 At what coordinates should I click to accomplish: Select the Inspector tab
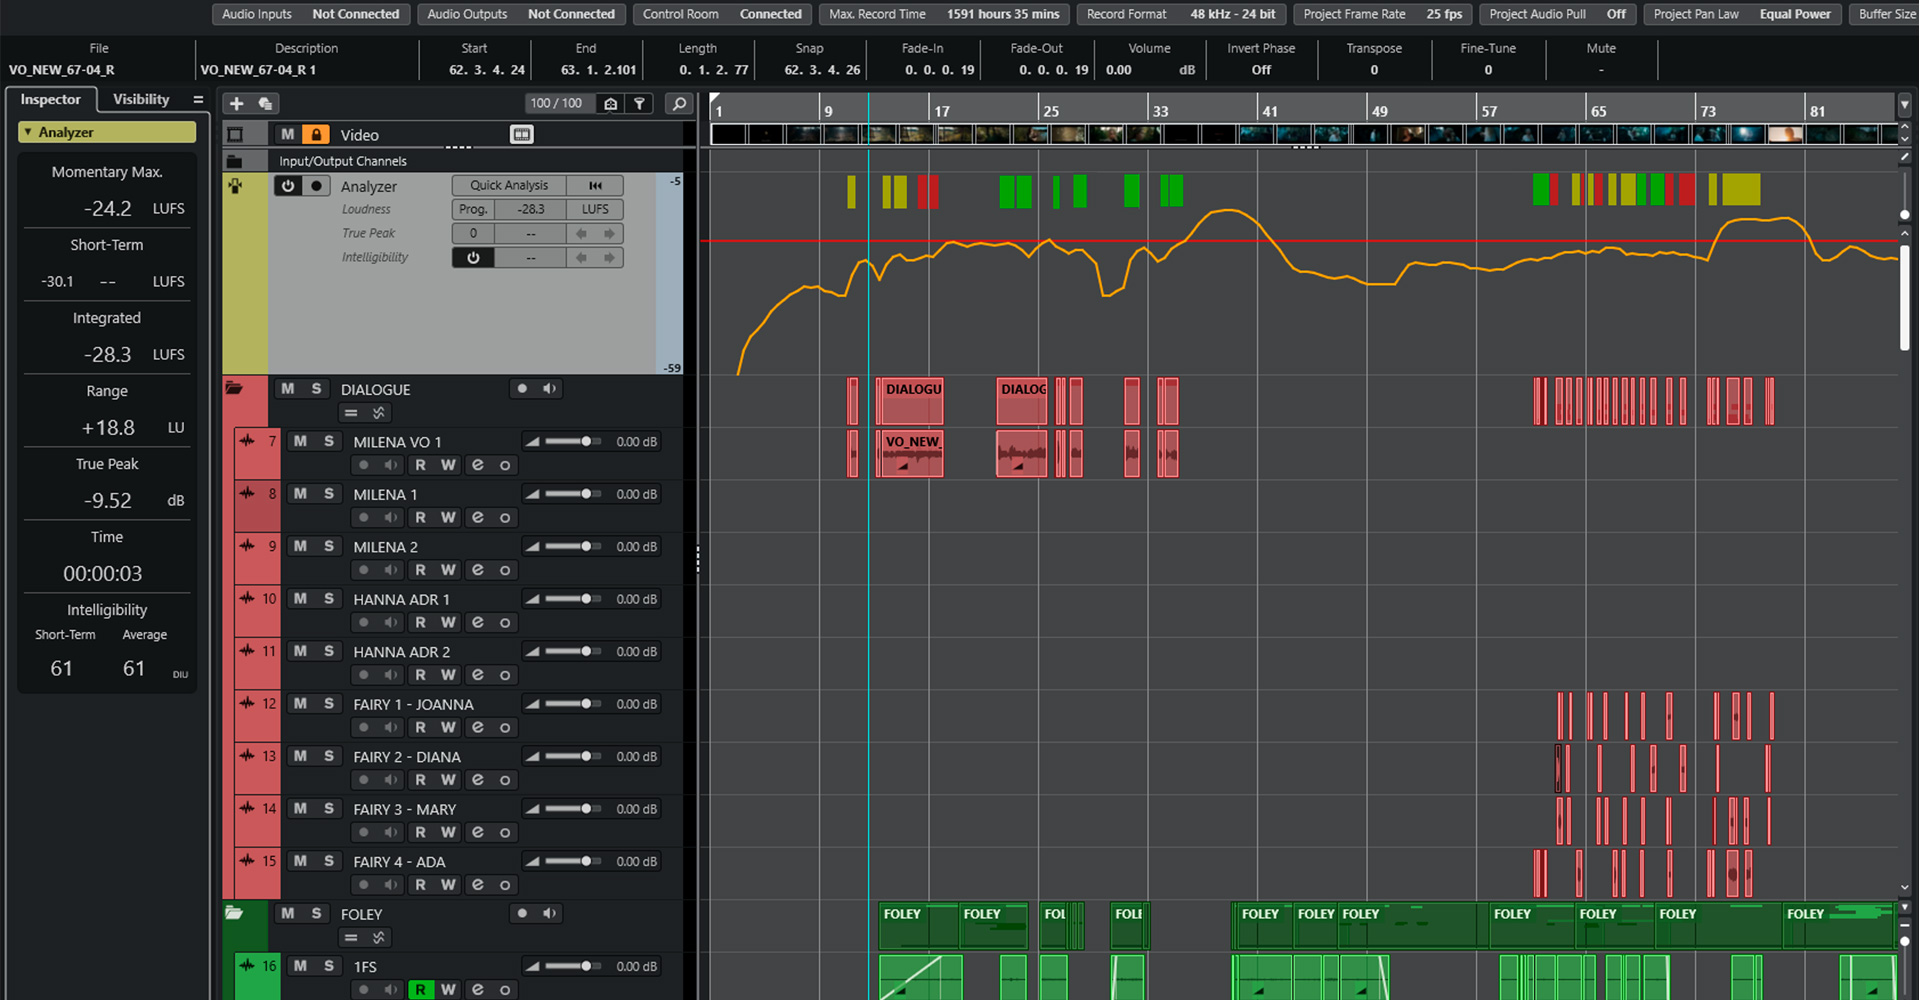(50, 99)
